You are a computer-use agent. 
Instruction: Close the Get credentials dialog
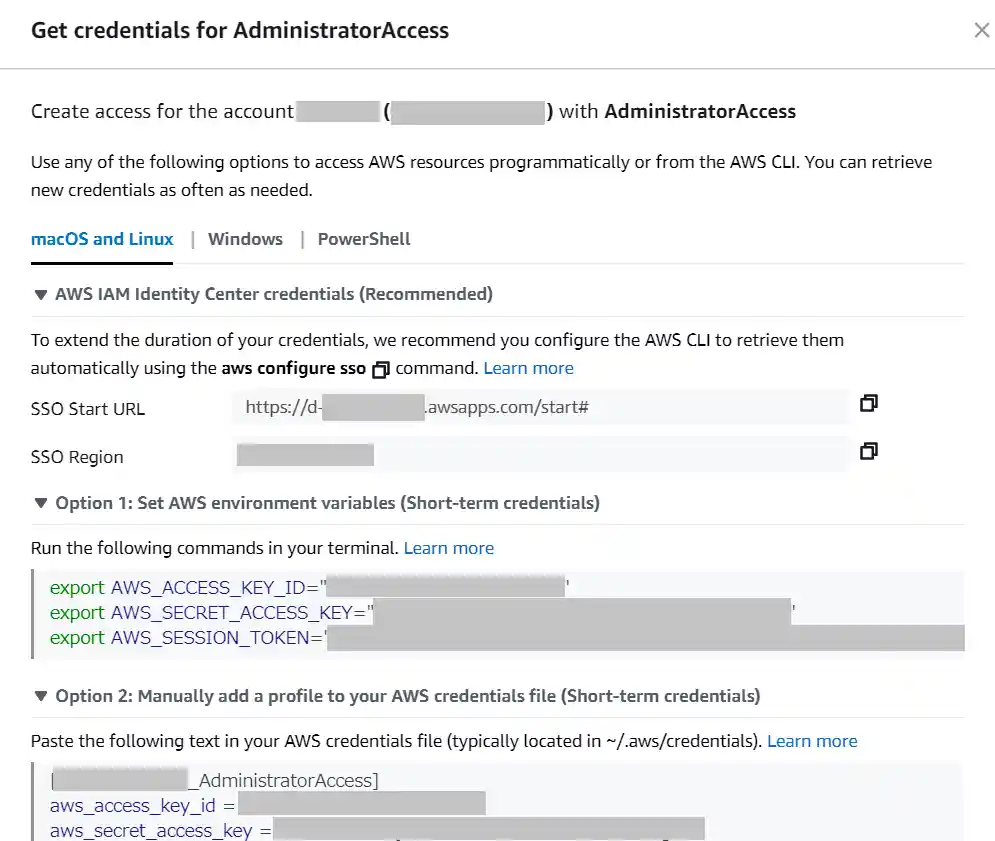click(x=982, y=30)
